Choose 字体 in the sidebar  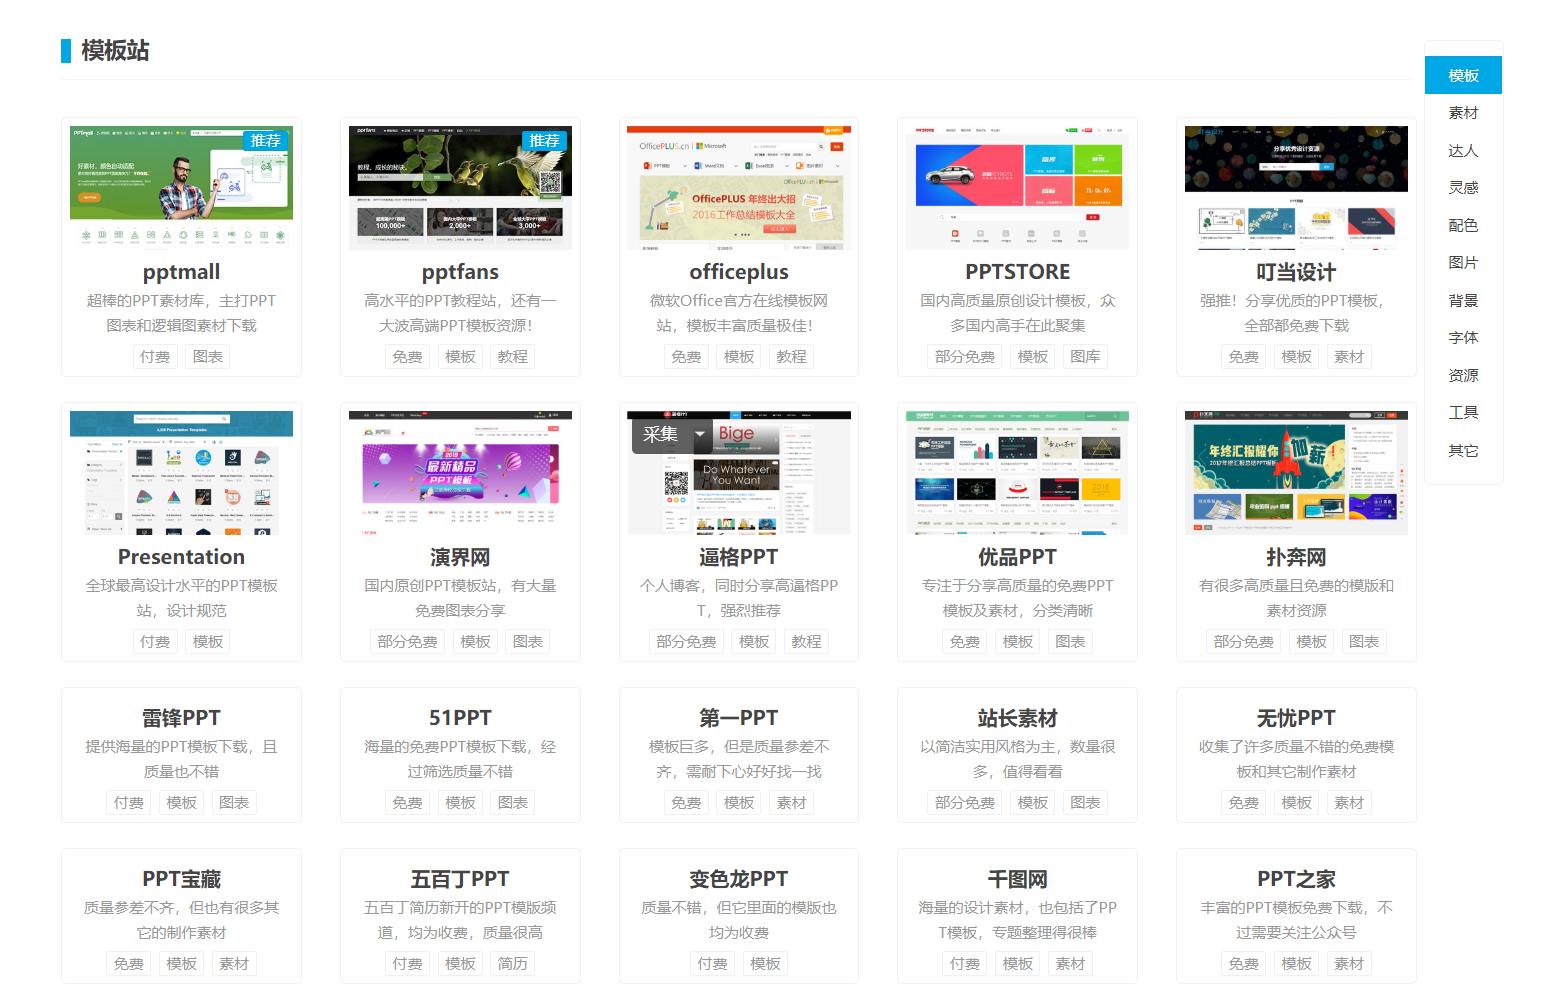[1463, 338]
